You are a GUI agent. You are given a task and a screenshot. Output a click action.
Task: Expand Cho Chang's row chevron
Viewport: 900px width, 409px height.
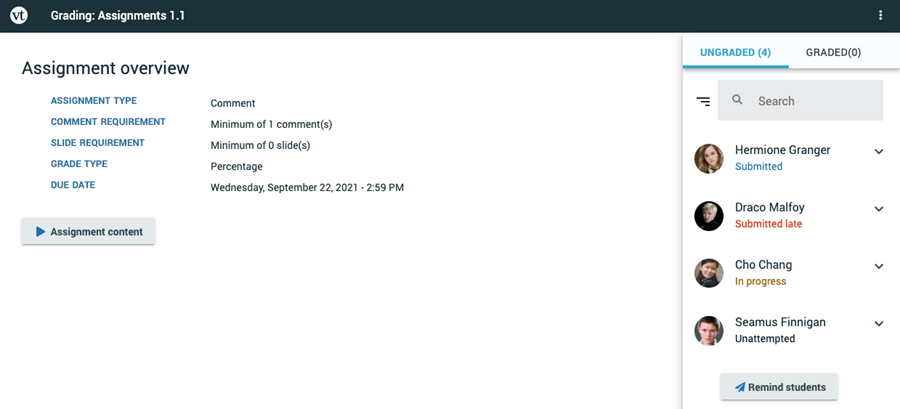click(x=879, y=267)
